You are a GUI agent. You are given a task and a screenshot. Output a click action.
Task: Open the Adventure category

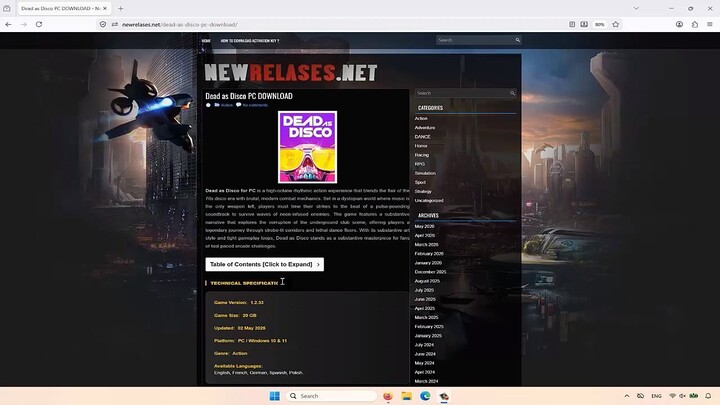[425, 128]
